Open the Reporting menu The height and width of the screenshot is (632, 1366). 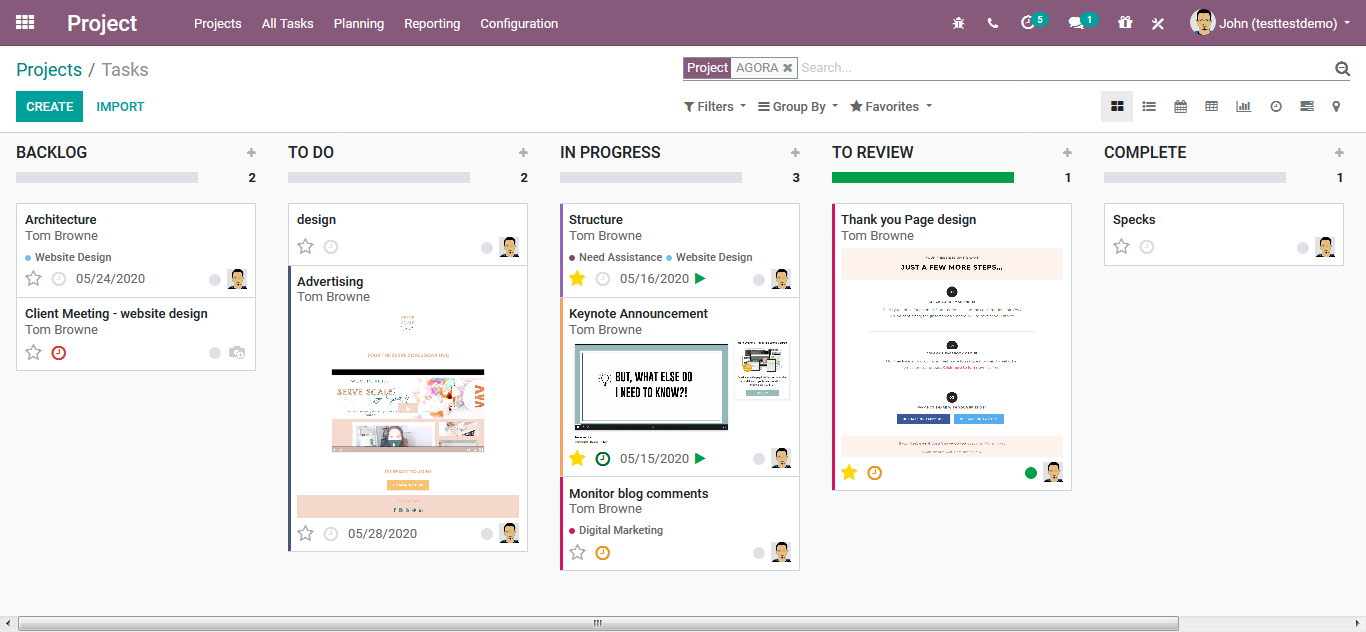pyautogui.click(x=432, y=23)
